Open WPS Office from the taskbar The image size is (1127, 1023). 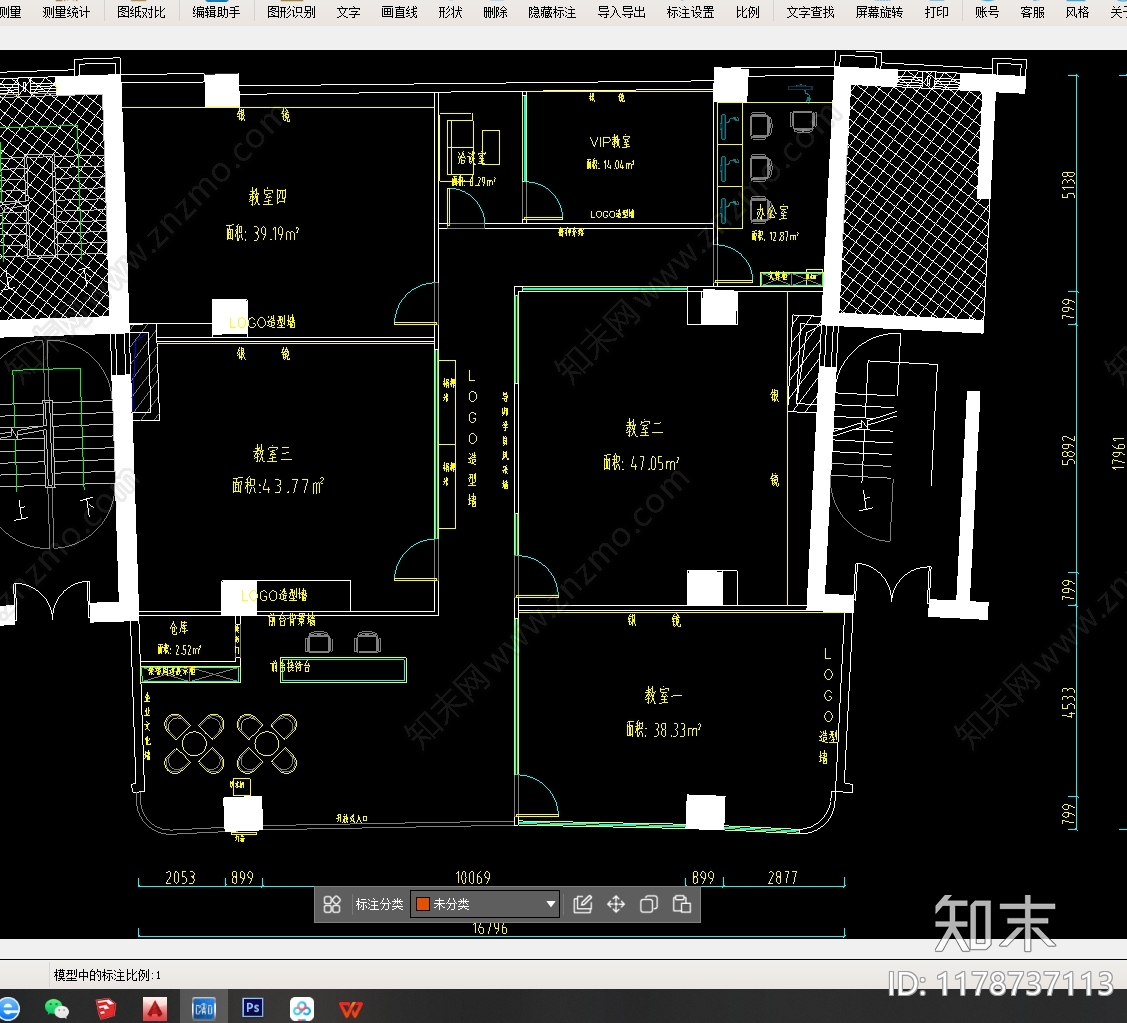tap(351, 1009)
